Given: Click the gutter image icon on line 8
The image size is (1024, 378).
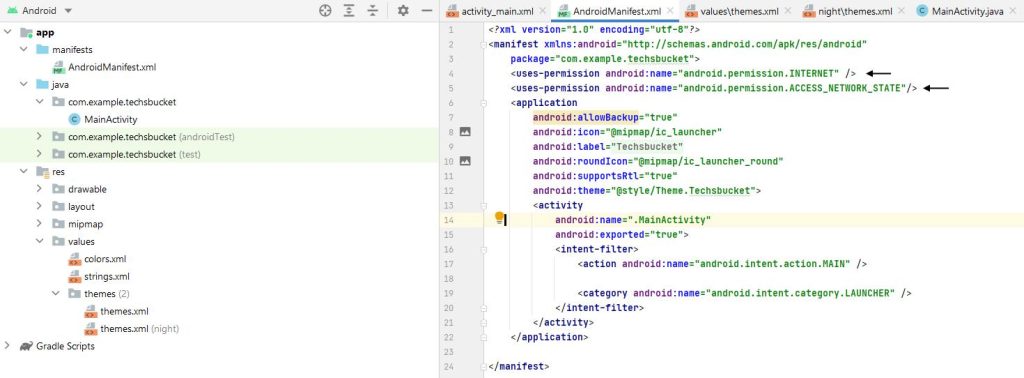Looking at the screenshot, I should [x=465, y=131].
